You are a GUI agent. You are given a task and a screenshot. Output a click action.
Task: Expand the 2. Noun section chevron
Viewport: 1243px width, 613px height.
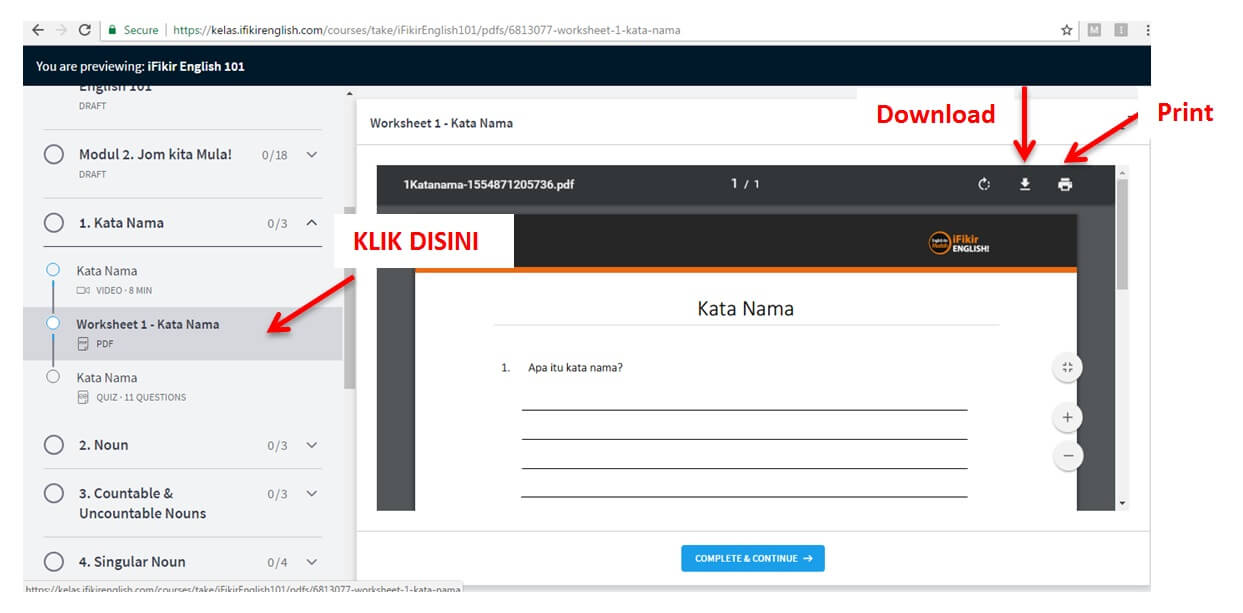(x=312, y=445)
